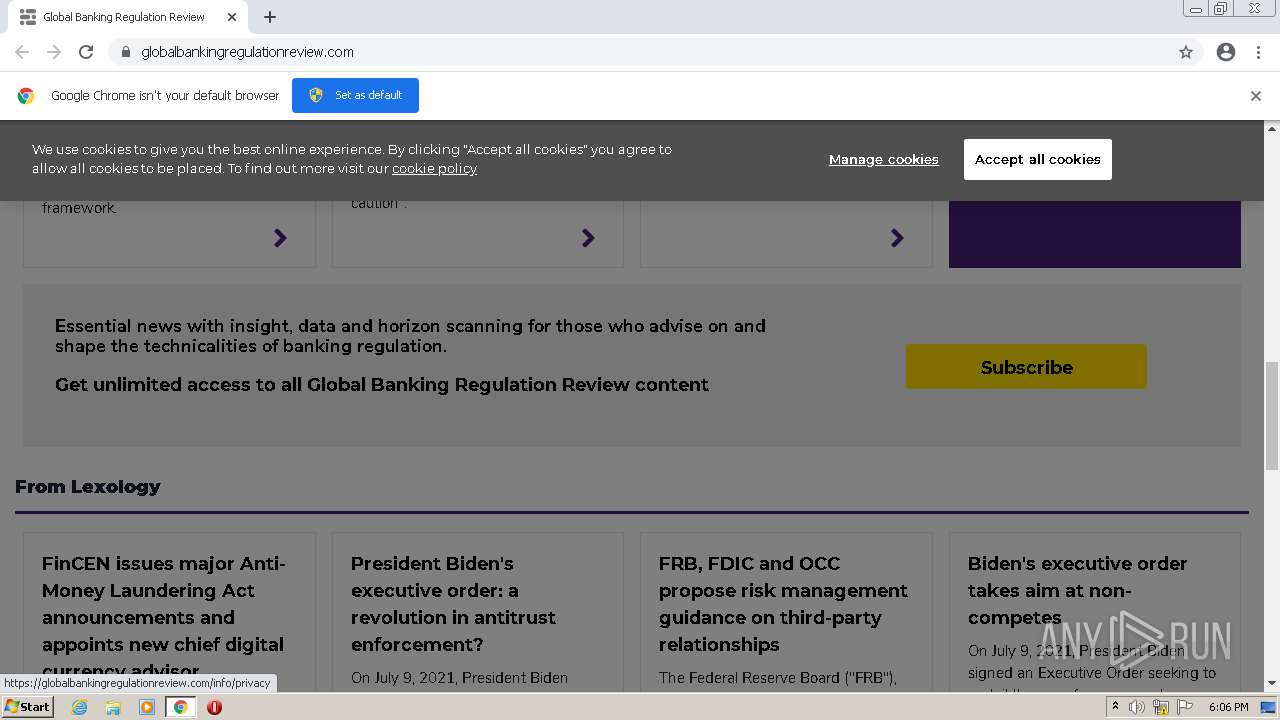This screenshot has height=720, width=1280.
Task: Click the browser forward arrow
Action: [54, 52]
